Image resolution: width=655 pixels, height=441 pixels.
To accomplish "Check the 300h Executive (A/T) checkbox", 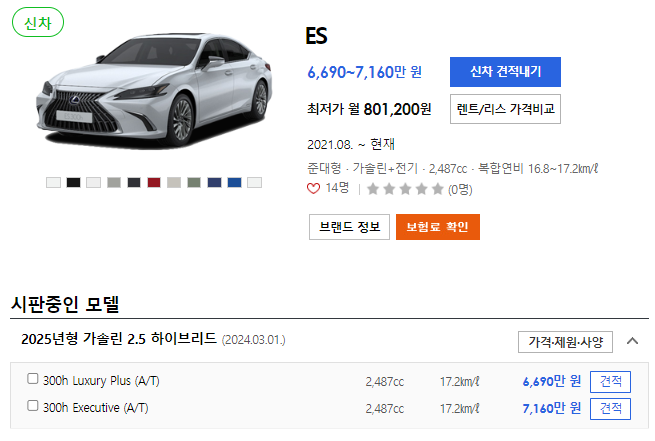I will tap(33, 406).
